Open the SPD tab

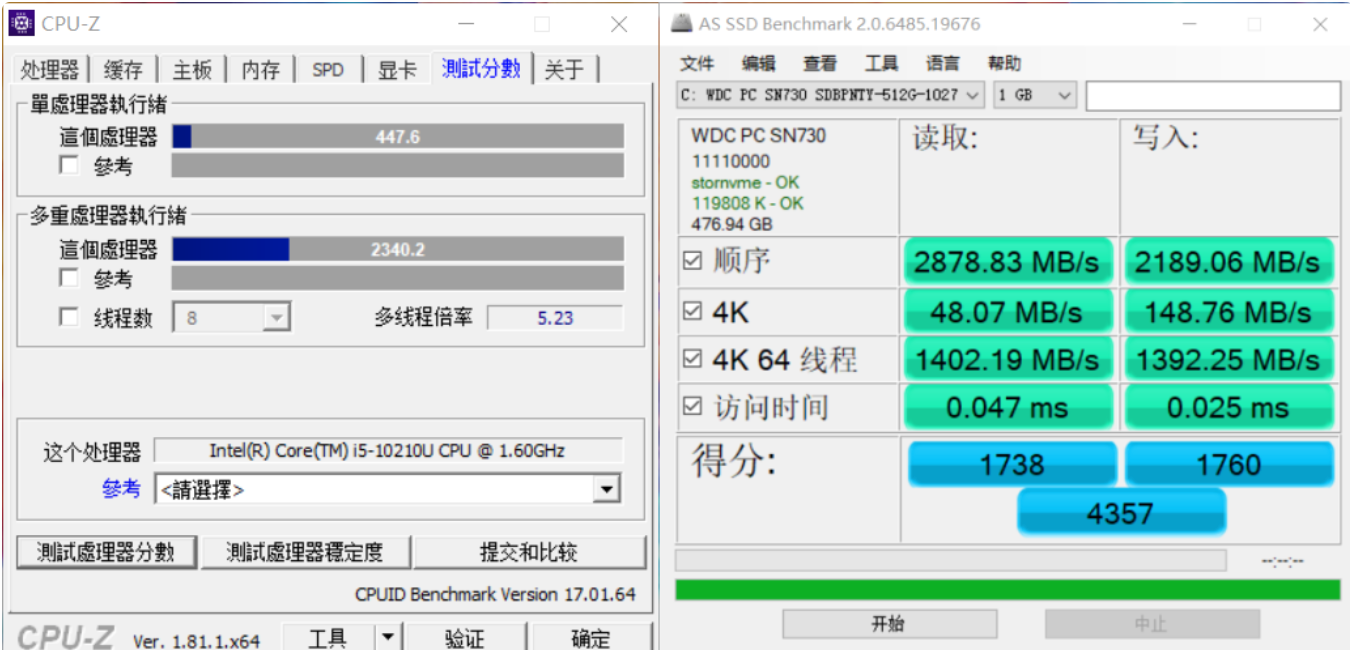pos(328,69)
